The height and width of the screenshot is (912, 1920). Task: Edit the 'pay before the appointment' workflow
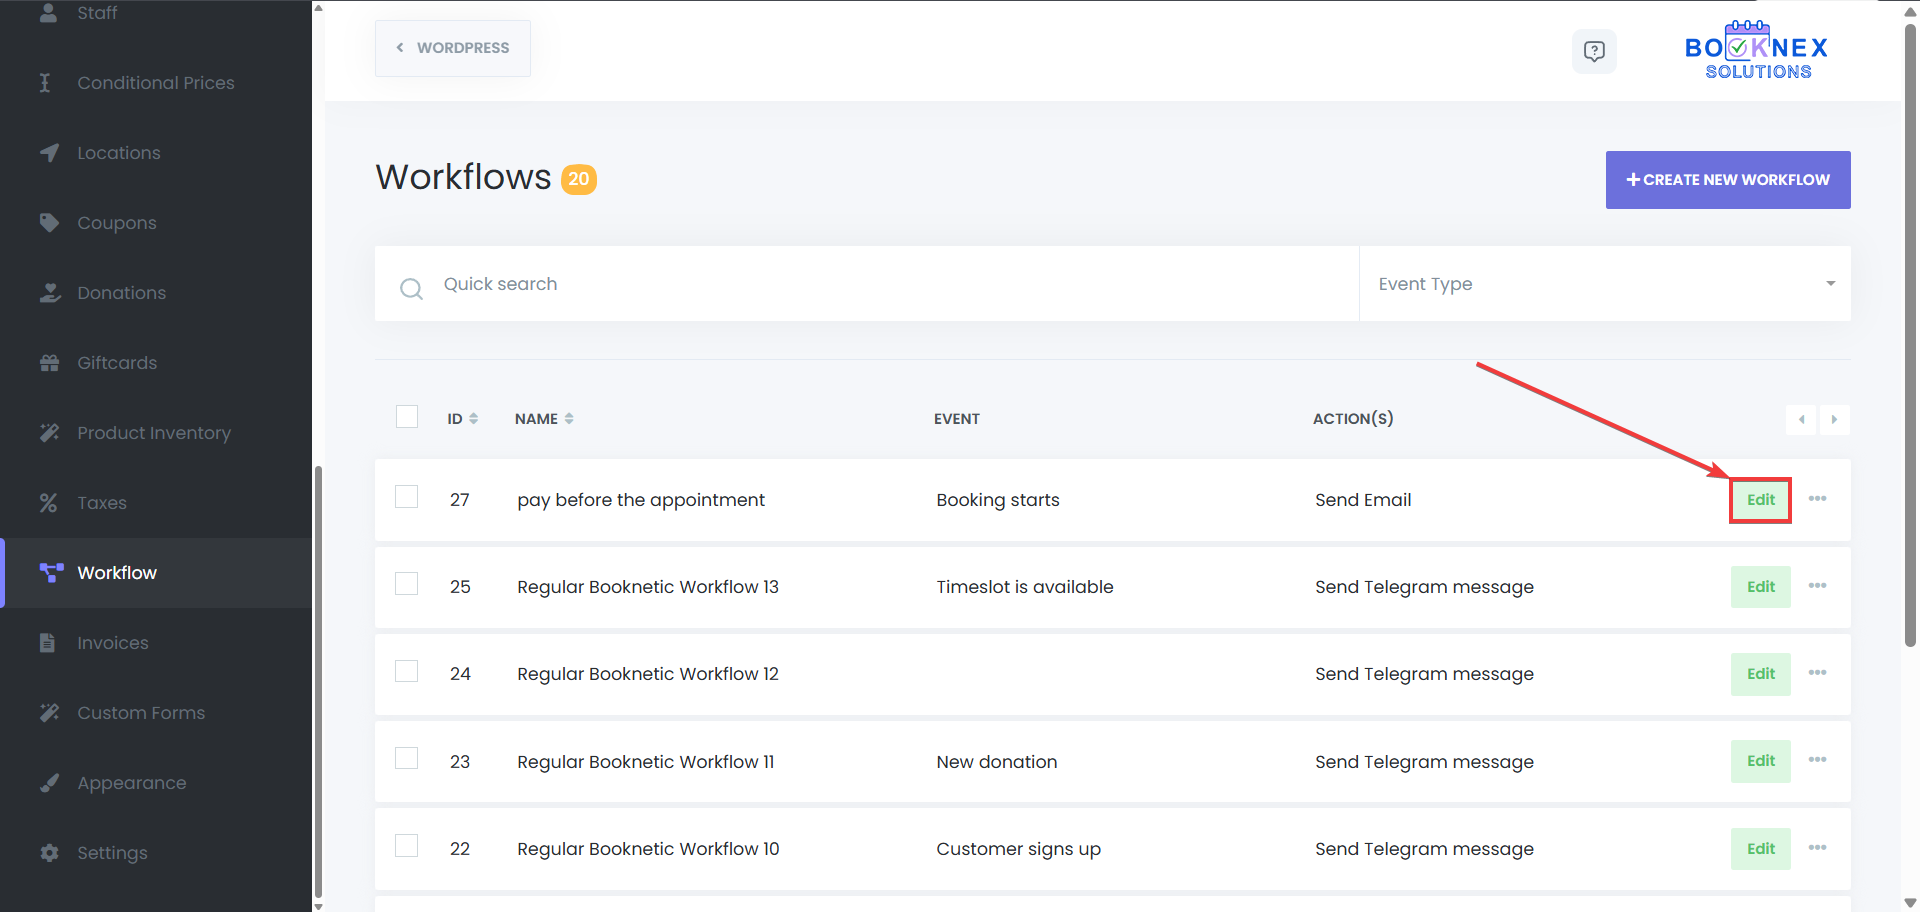point(1760,500)
